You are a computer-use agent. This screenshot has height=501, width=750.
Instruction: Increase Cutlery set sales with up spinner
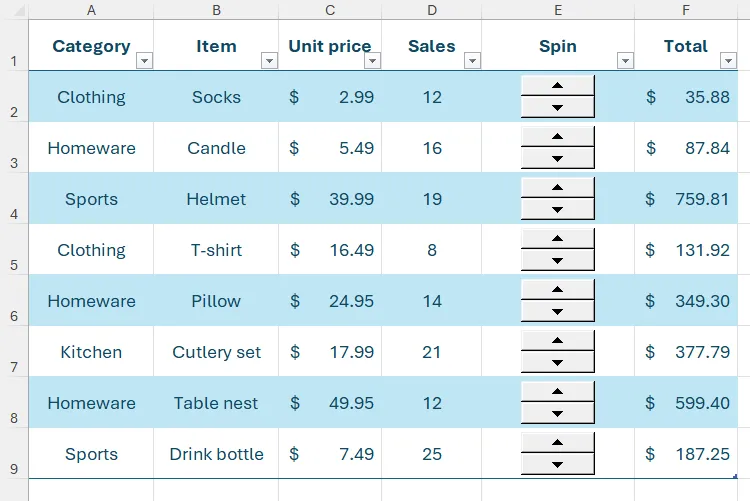click(557, 341)
